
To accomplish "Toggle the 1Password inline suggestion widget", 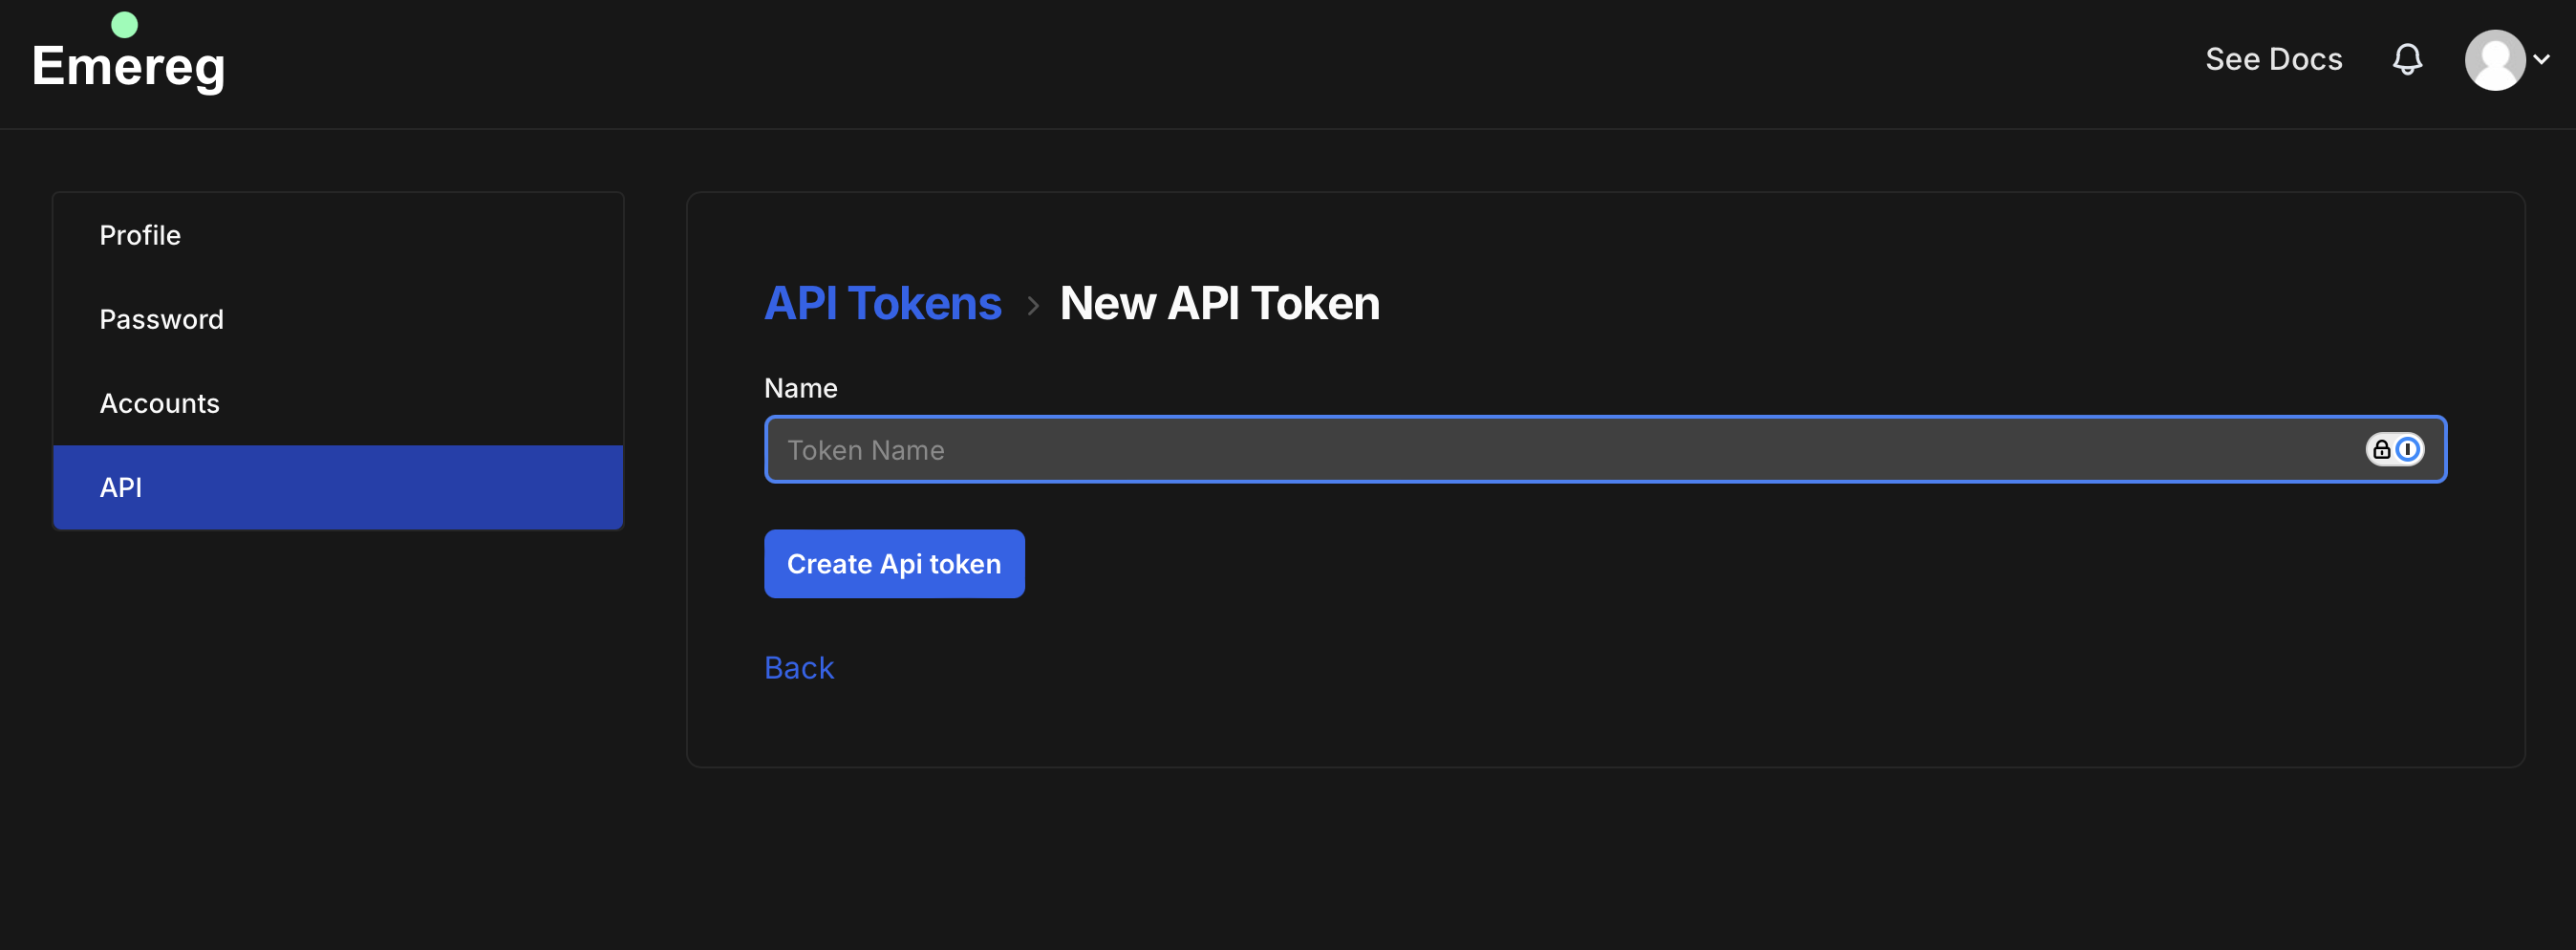I will pyautogui.click(x=2394, y=449).
